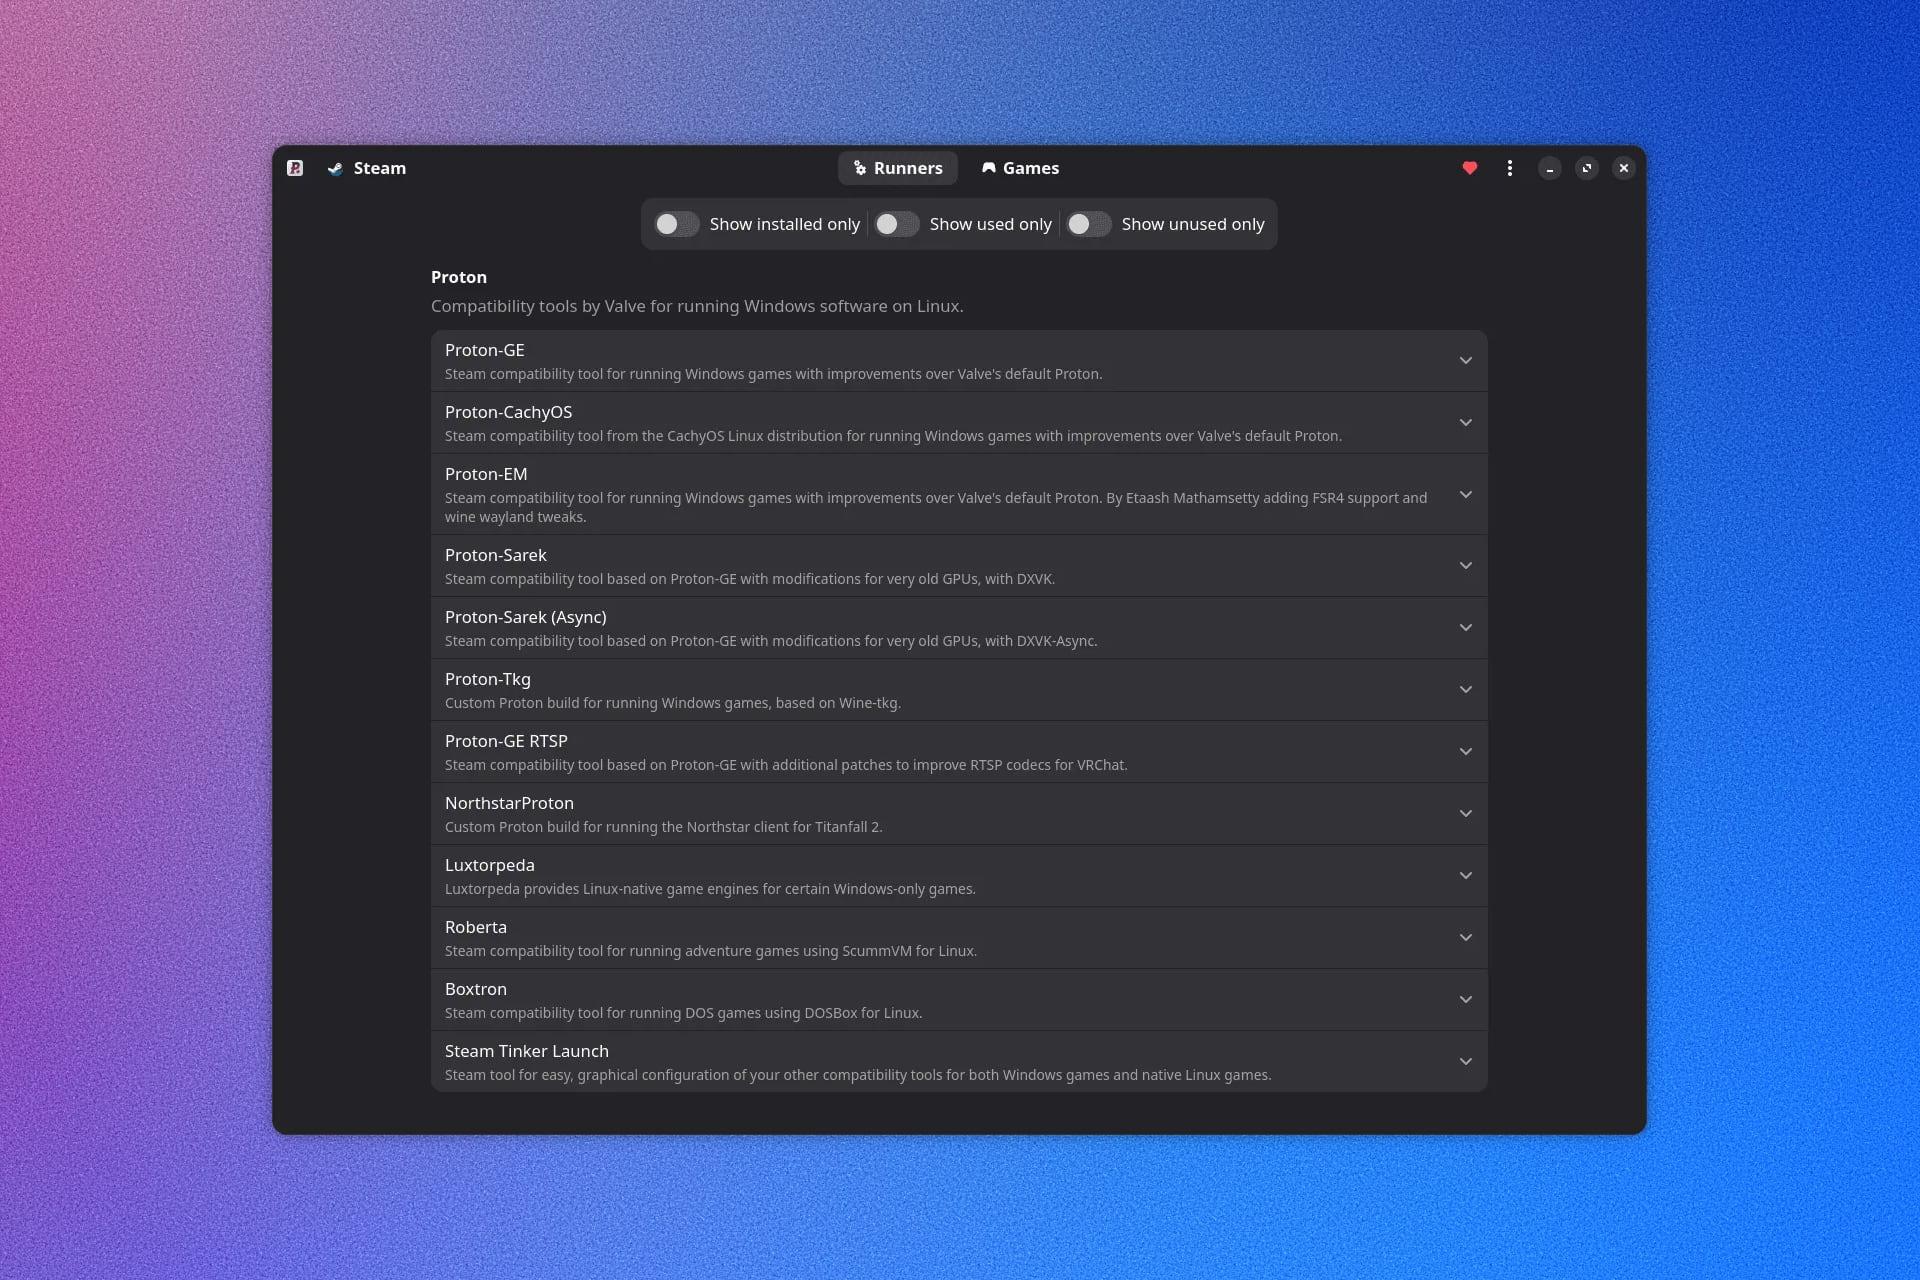Enable the Show unused only switch
Viewport: 1920px width, 1280px height.
1089,224
